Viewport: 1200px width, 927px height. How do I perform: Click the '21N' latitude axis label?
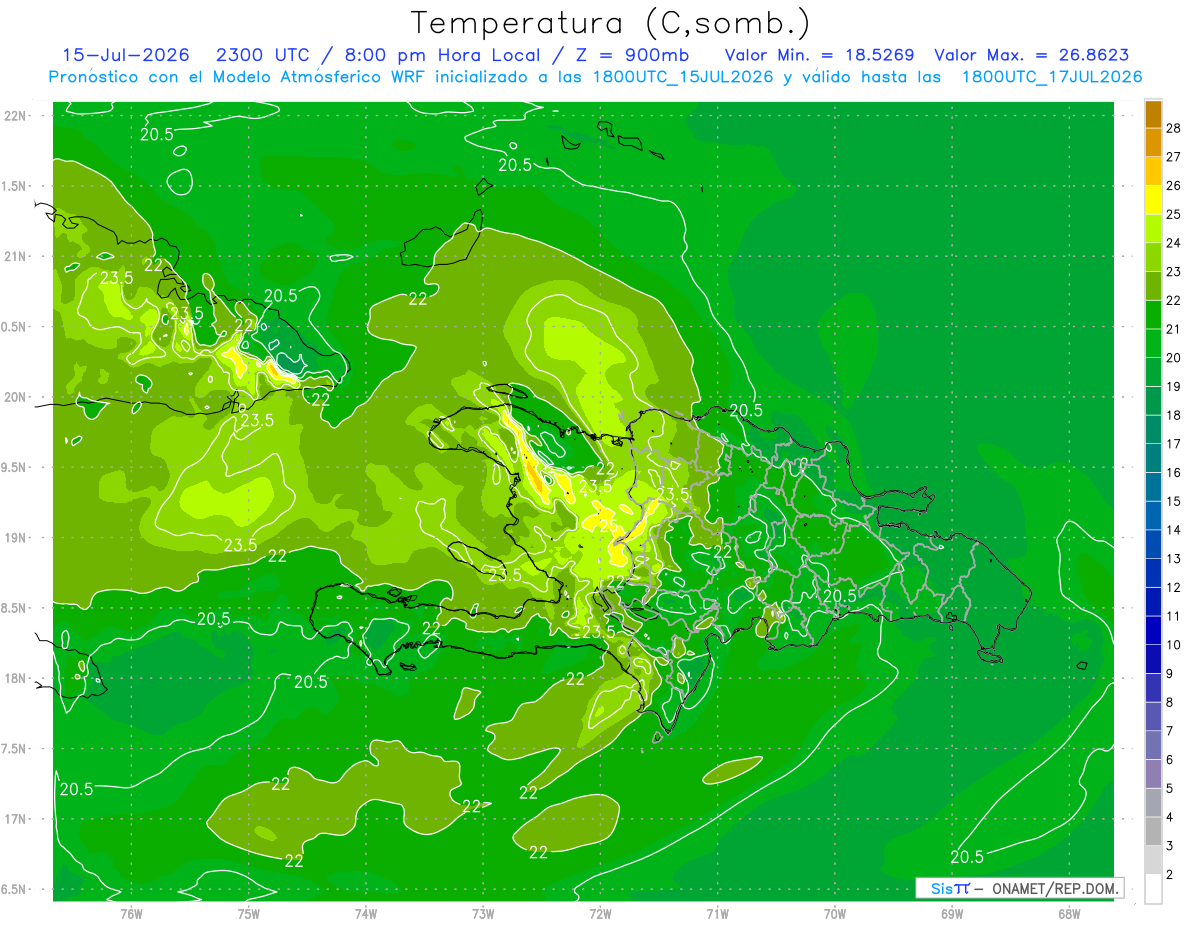(x=16, y=256)
